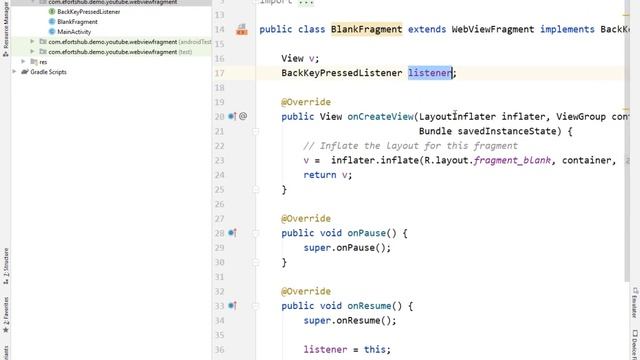
Task: Collapse onCreateView using the line 25 fold end marker
Action: (x=256, y=189)
